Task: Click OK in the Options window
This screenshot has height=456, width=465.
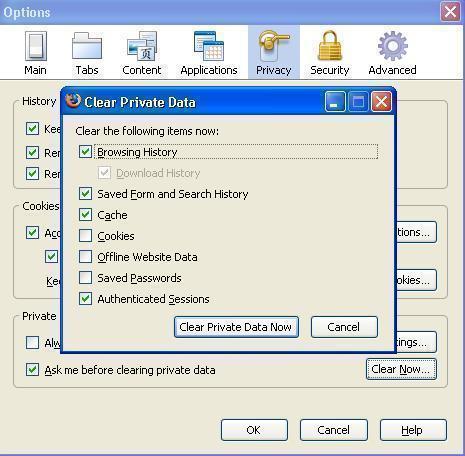Action: click(254, 430)
